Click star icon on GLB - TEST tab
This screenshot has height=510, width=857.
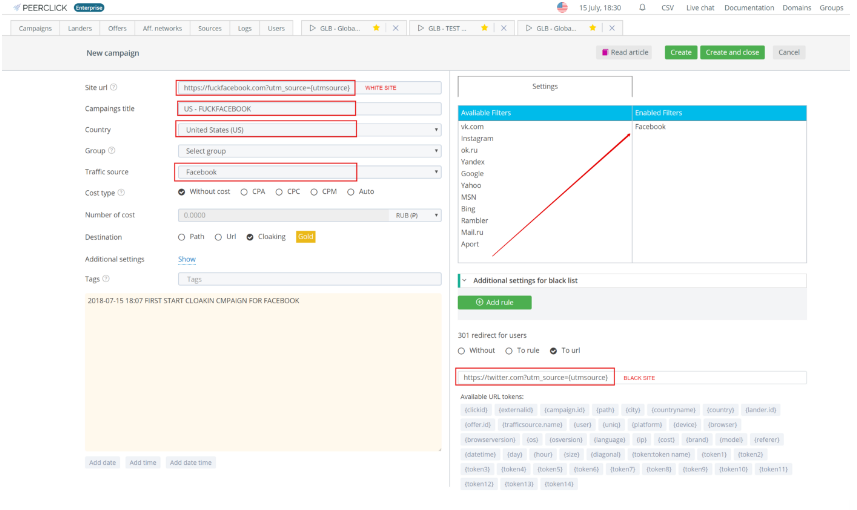click(484, 28)
